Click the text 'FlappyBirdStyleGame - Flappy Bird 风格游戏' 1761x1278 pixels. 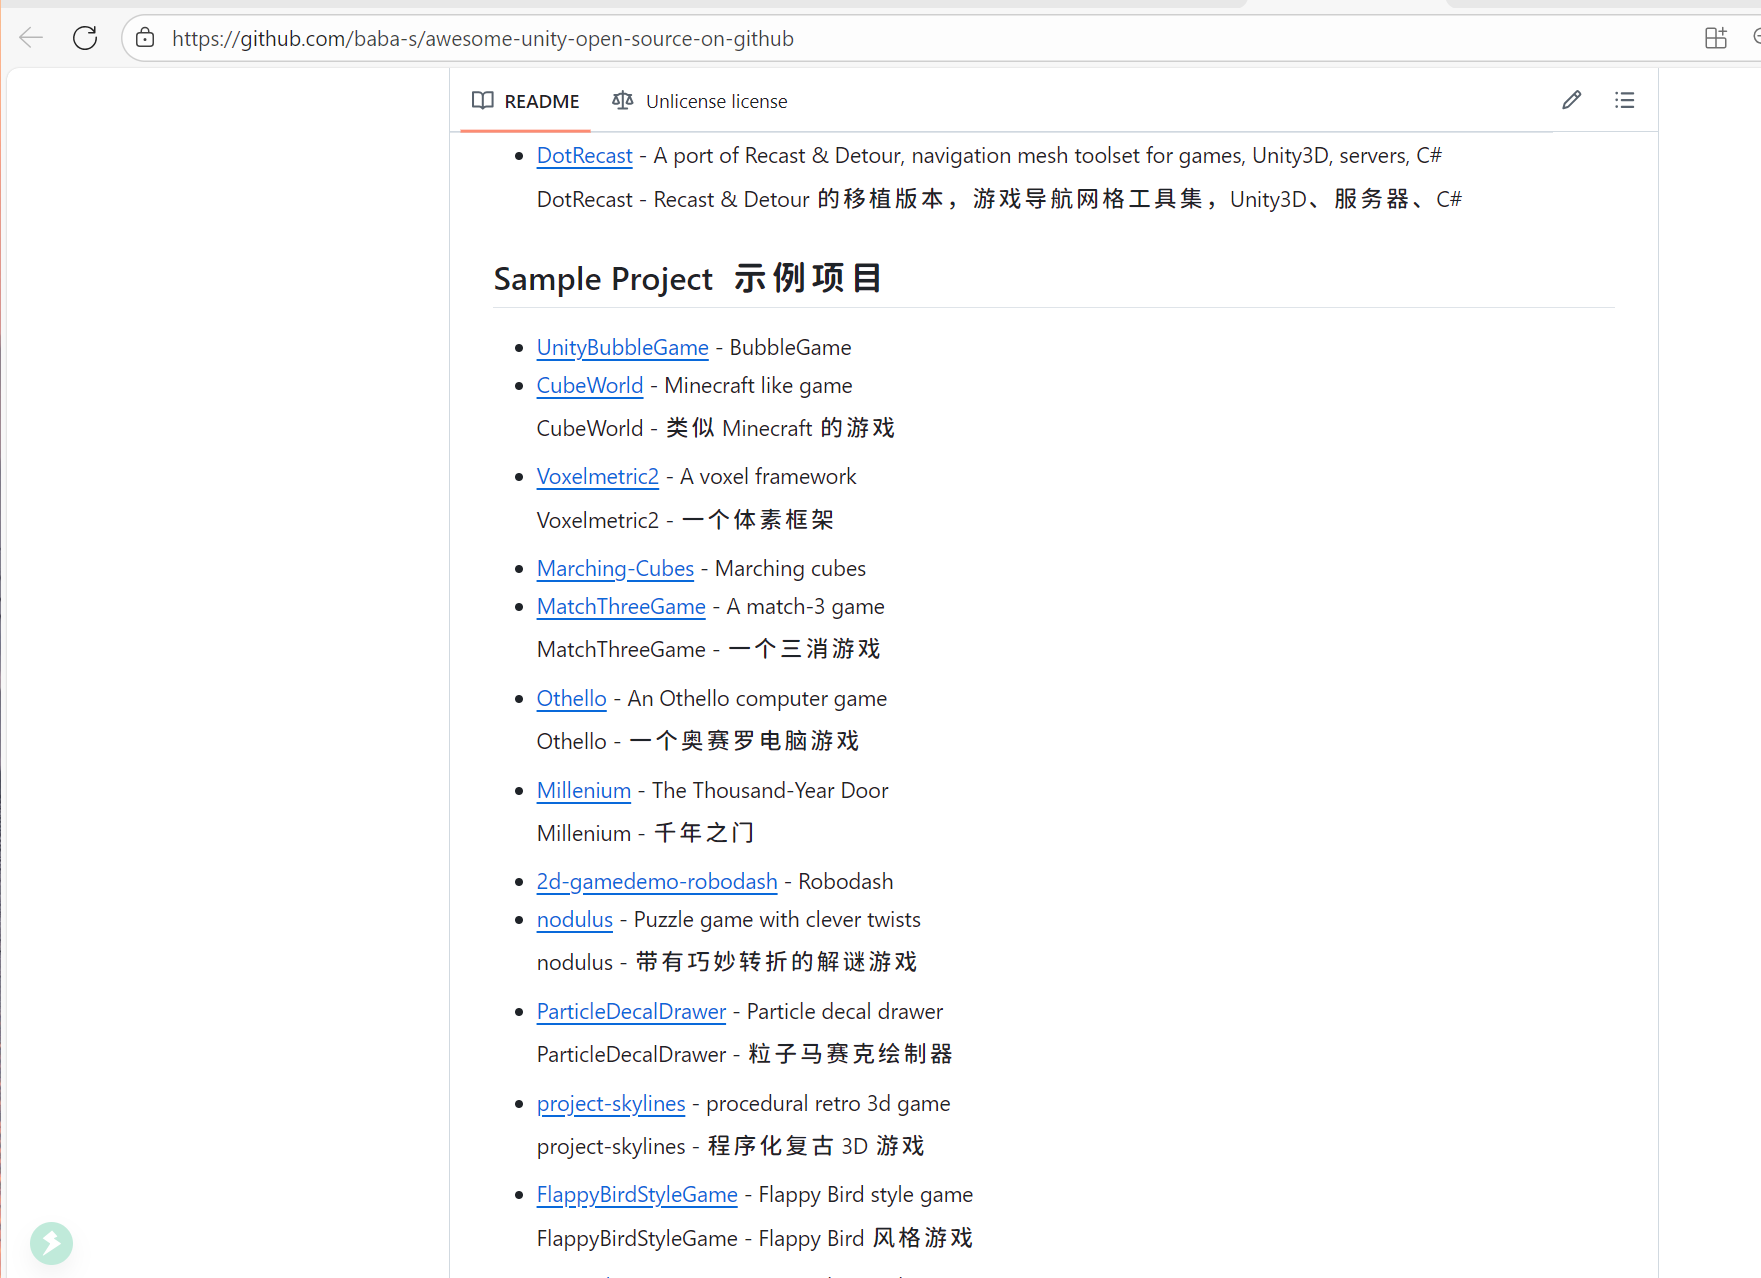(755, 1238)
